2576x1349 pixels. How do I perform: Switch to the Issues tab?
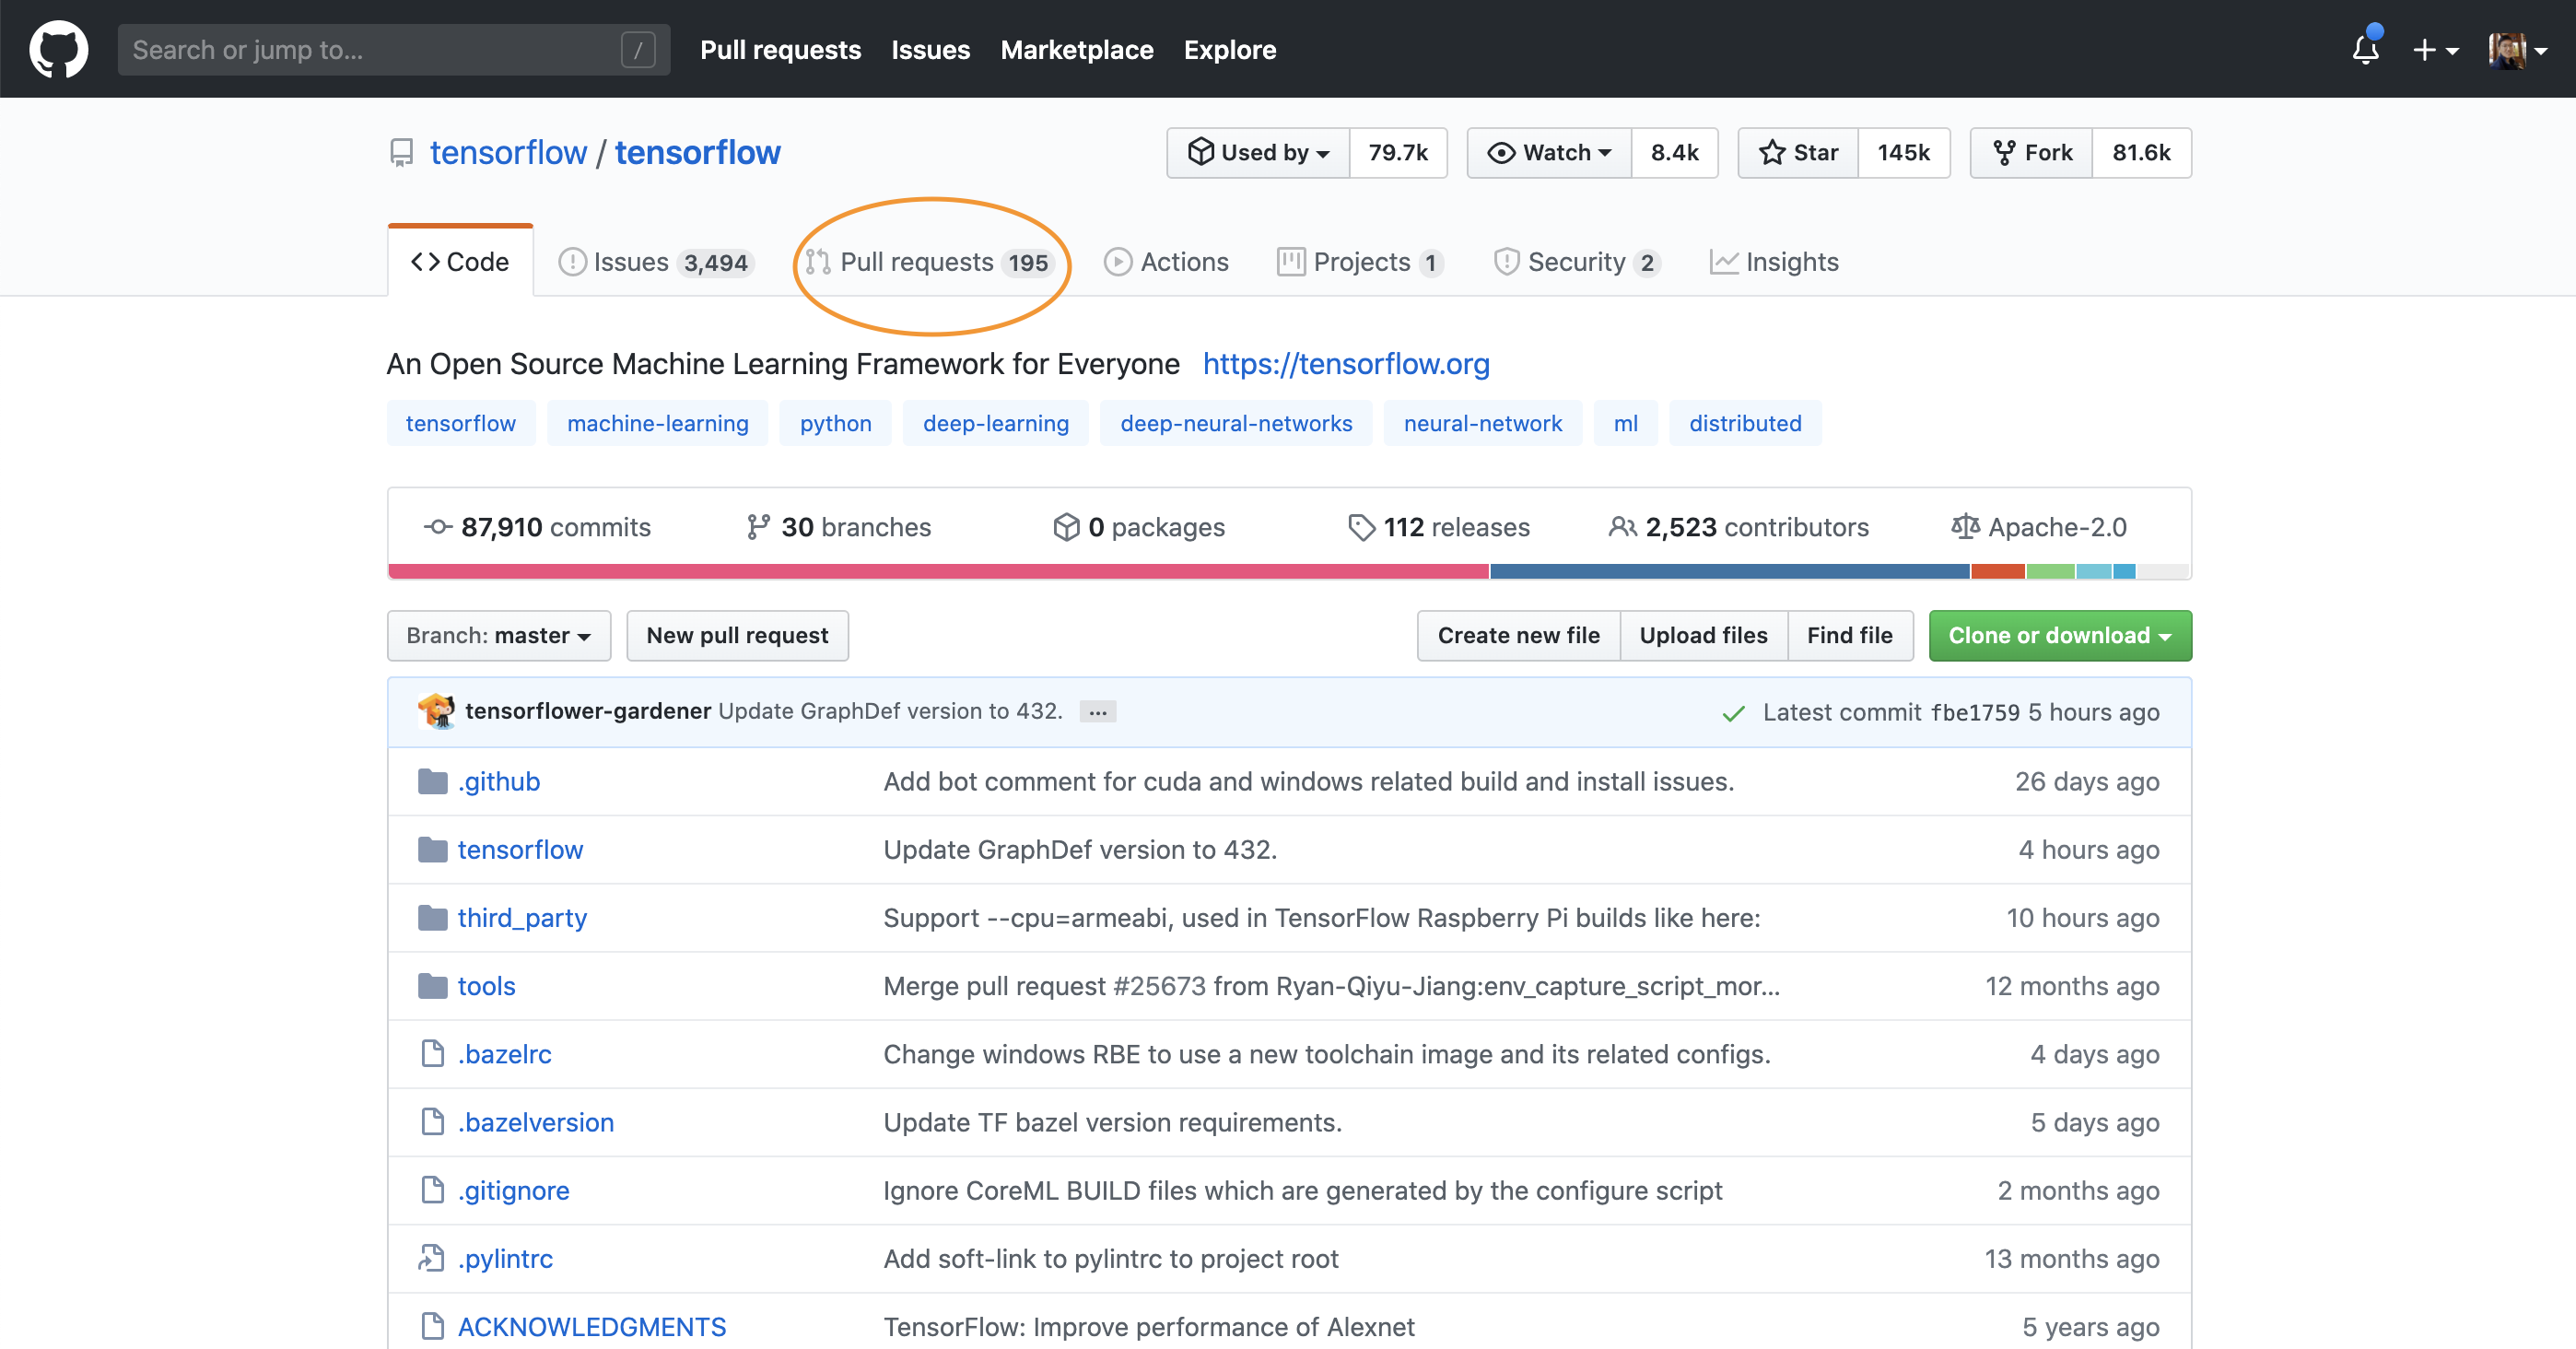(x=654, y=262)
